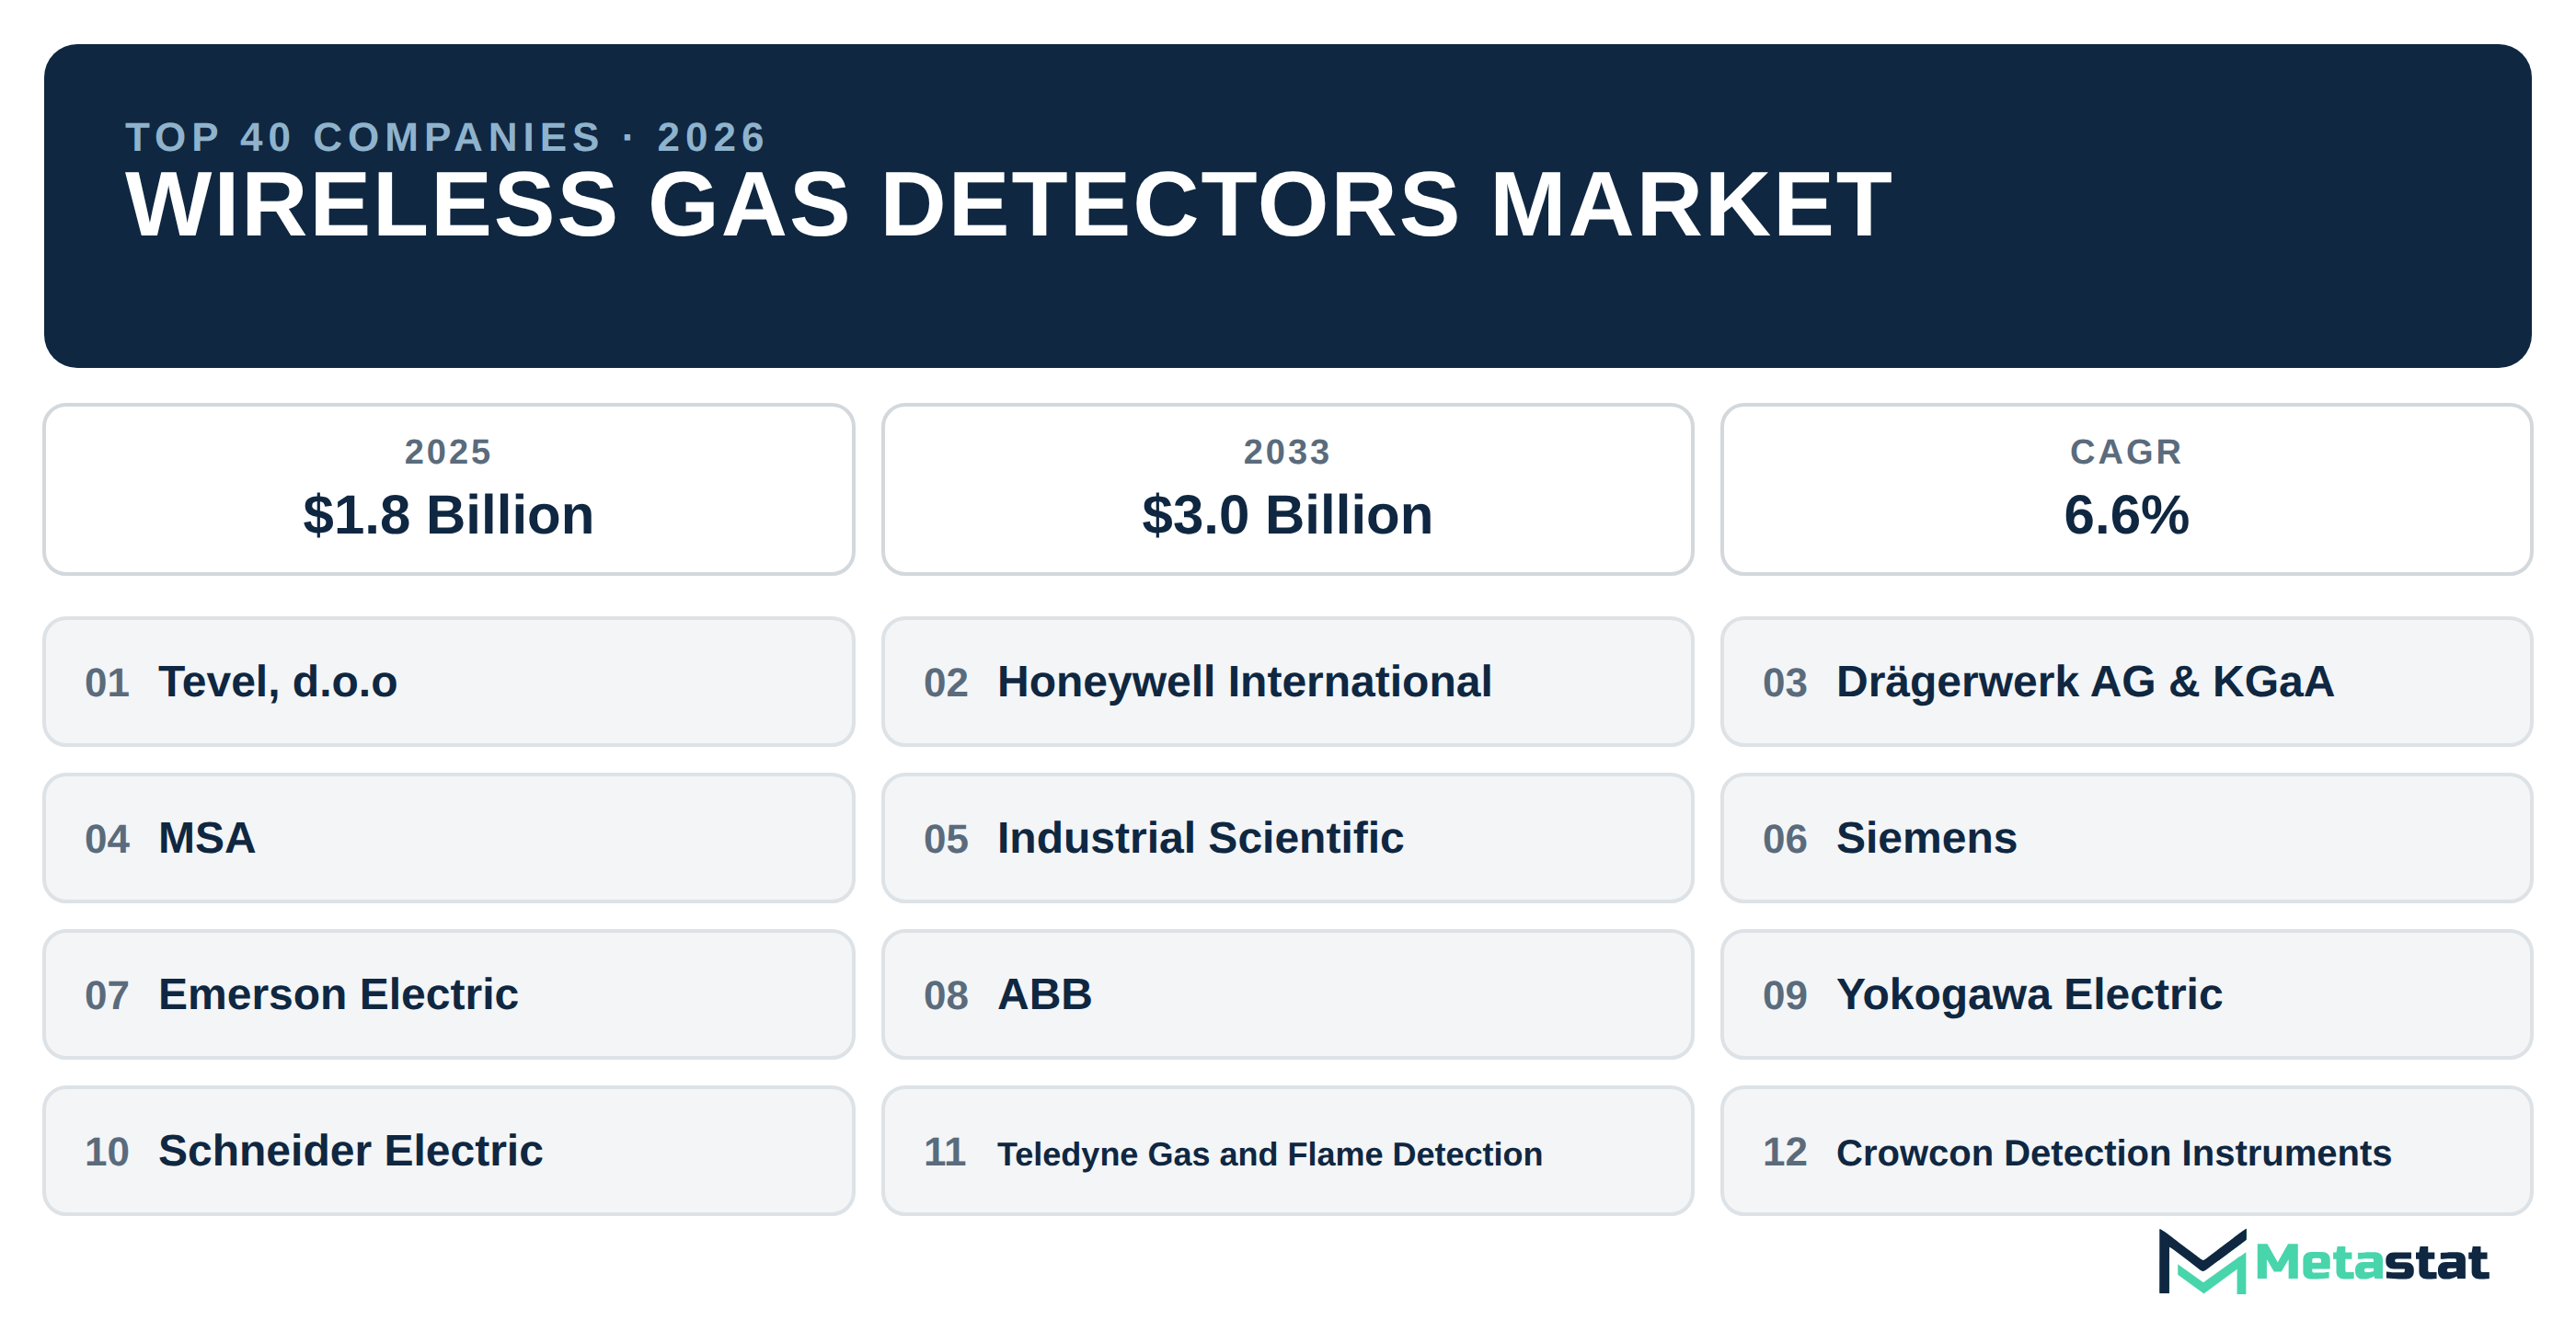Viewport: 2576px width, 1343px height.
Task: Click the CAGR label
Action: pos(2126,452)
